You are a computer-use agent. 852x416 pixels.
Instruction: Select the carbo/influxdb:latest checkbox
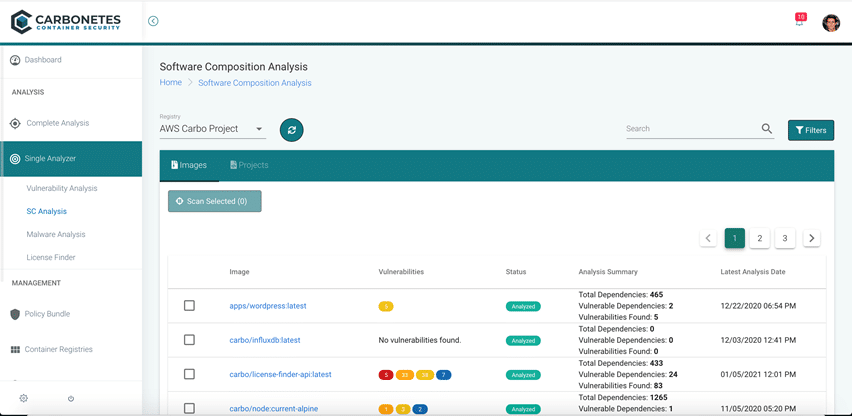pos(189,340)
